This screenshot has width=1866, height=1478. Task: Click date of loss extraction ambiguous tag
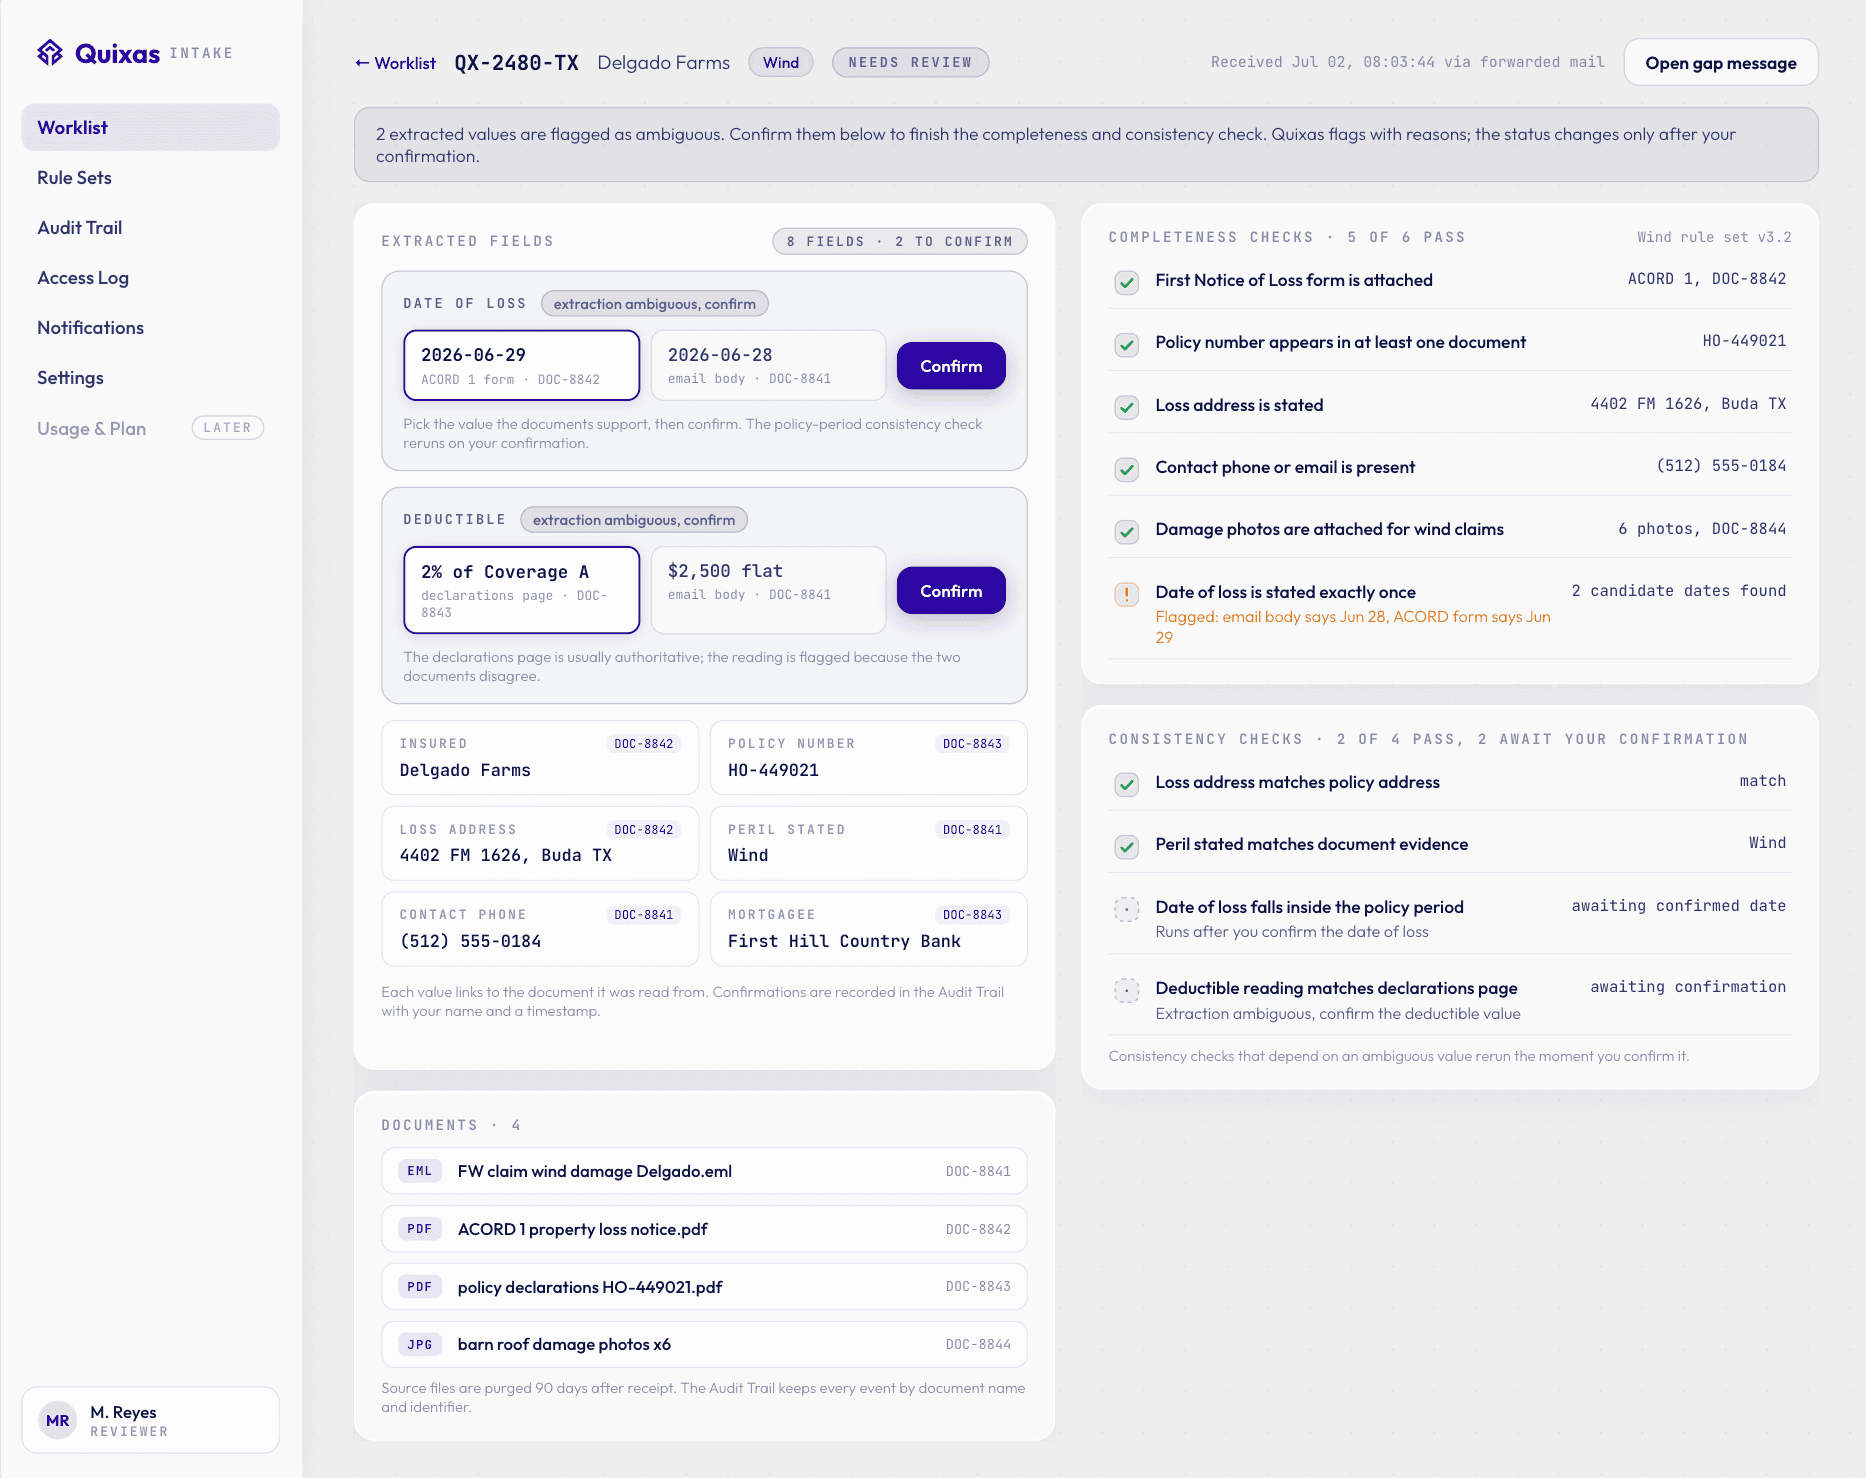[655, 304]
